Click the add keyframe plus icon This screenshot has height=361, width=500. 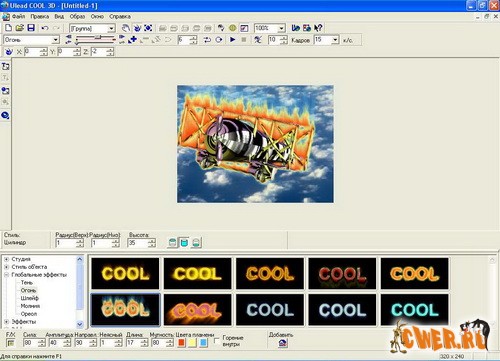133,40
